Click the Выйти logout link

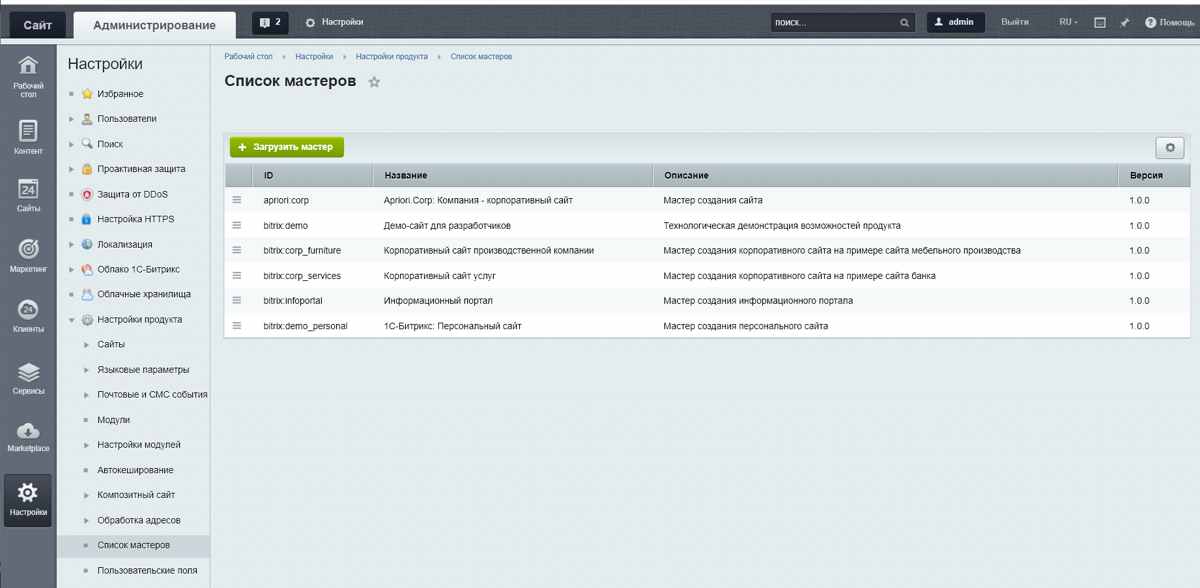[x=1015, y=22]
